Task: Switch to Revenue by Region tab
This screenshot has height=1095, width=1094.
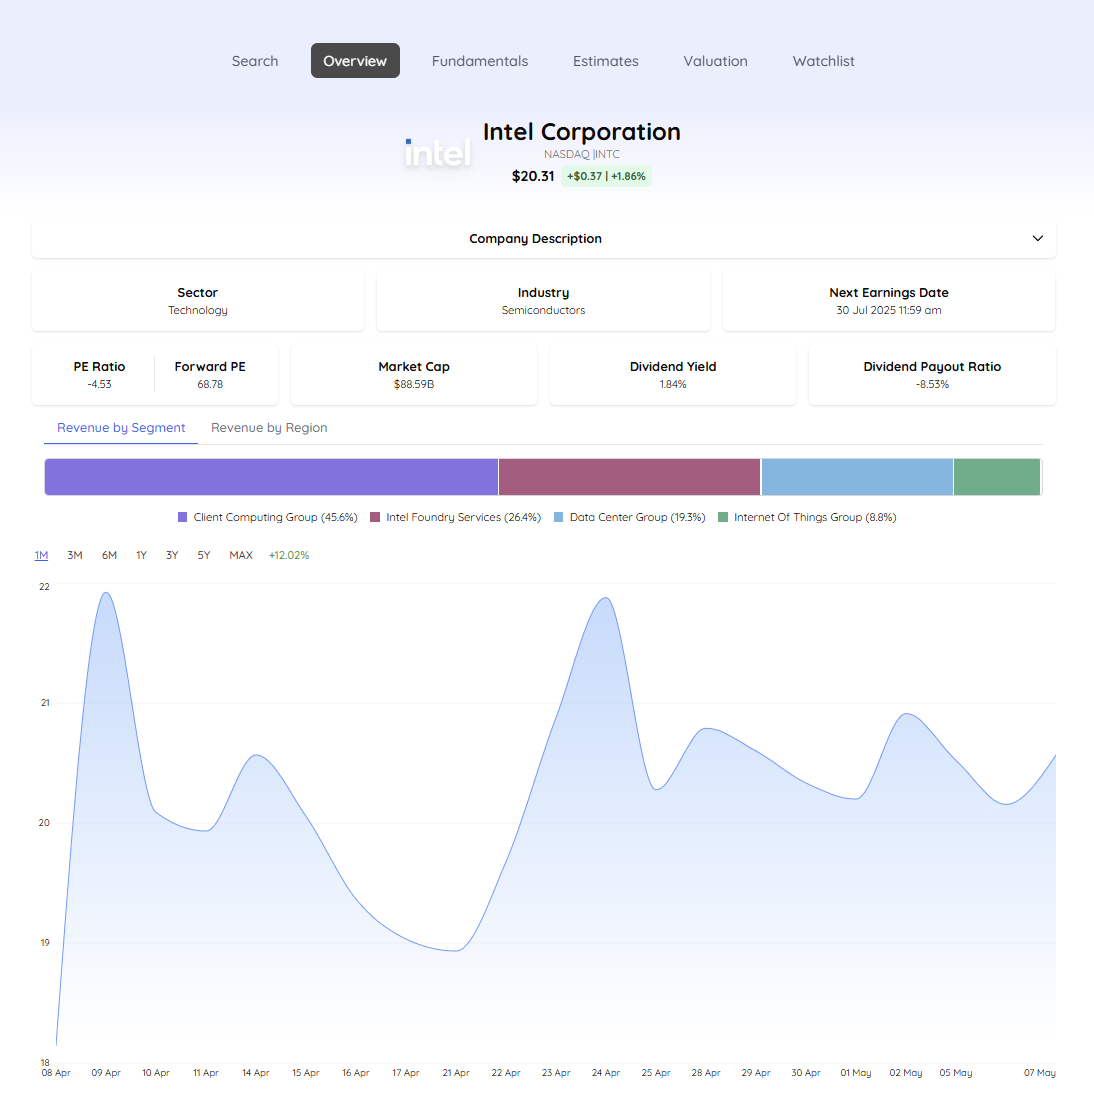Action: coord(269,427)
